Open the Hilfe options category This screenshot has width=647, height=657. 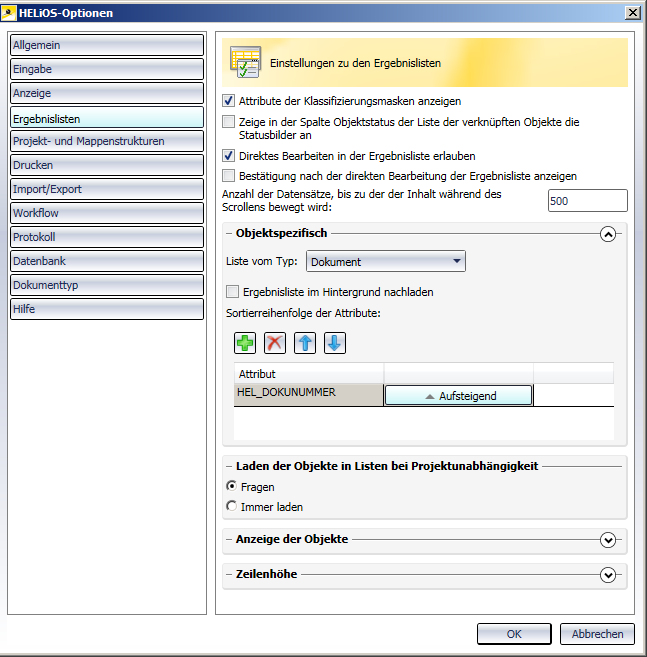107,309
